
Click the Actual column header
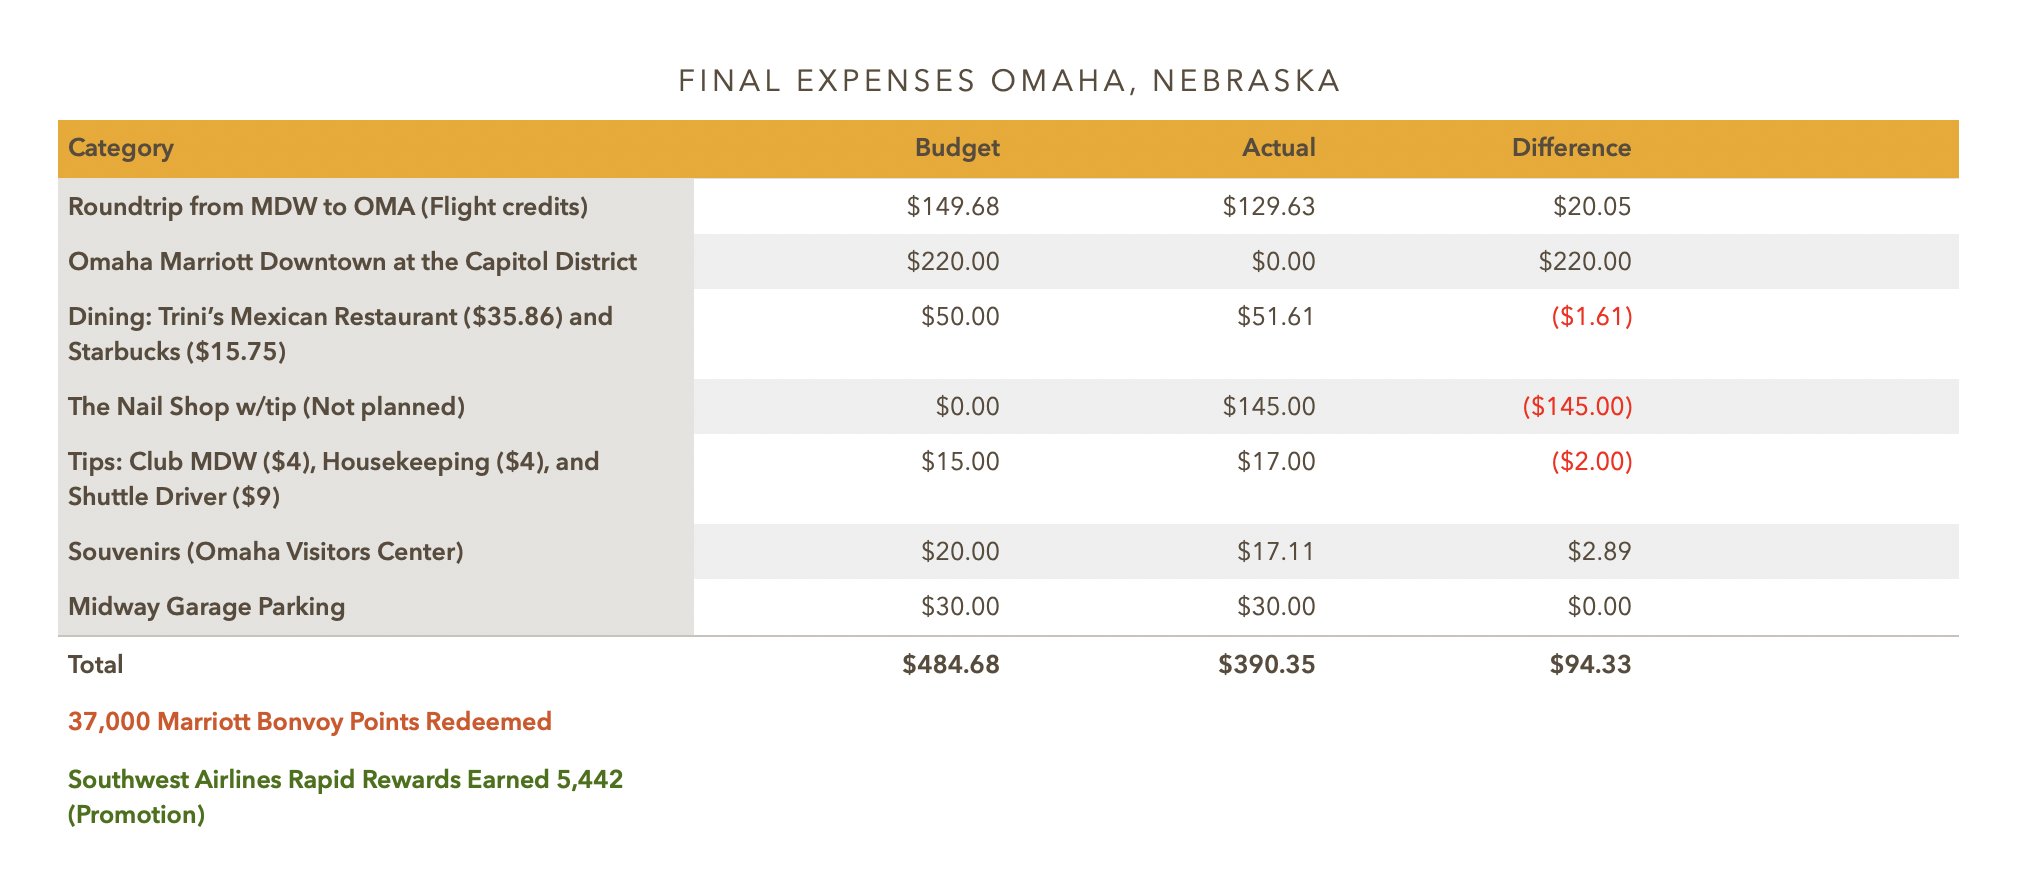pos(1278,148)
